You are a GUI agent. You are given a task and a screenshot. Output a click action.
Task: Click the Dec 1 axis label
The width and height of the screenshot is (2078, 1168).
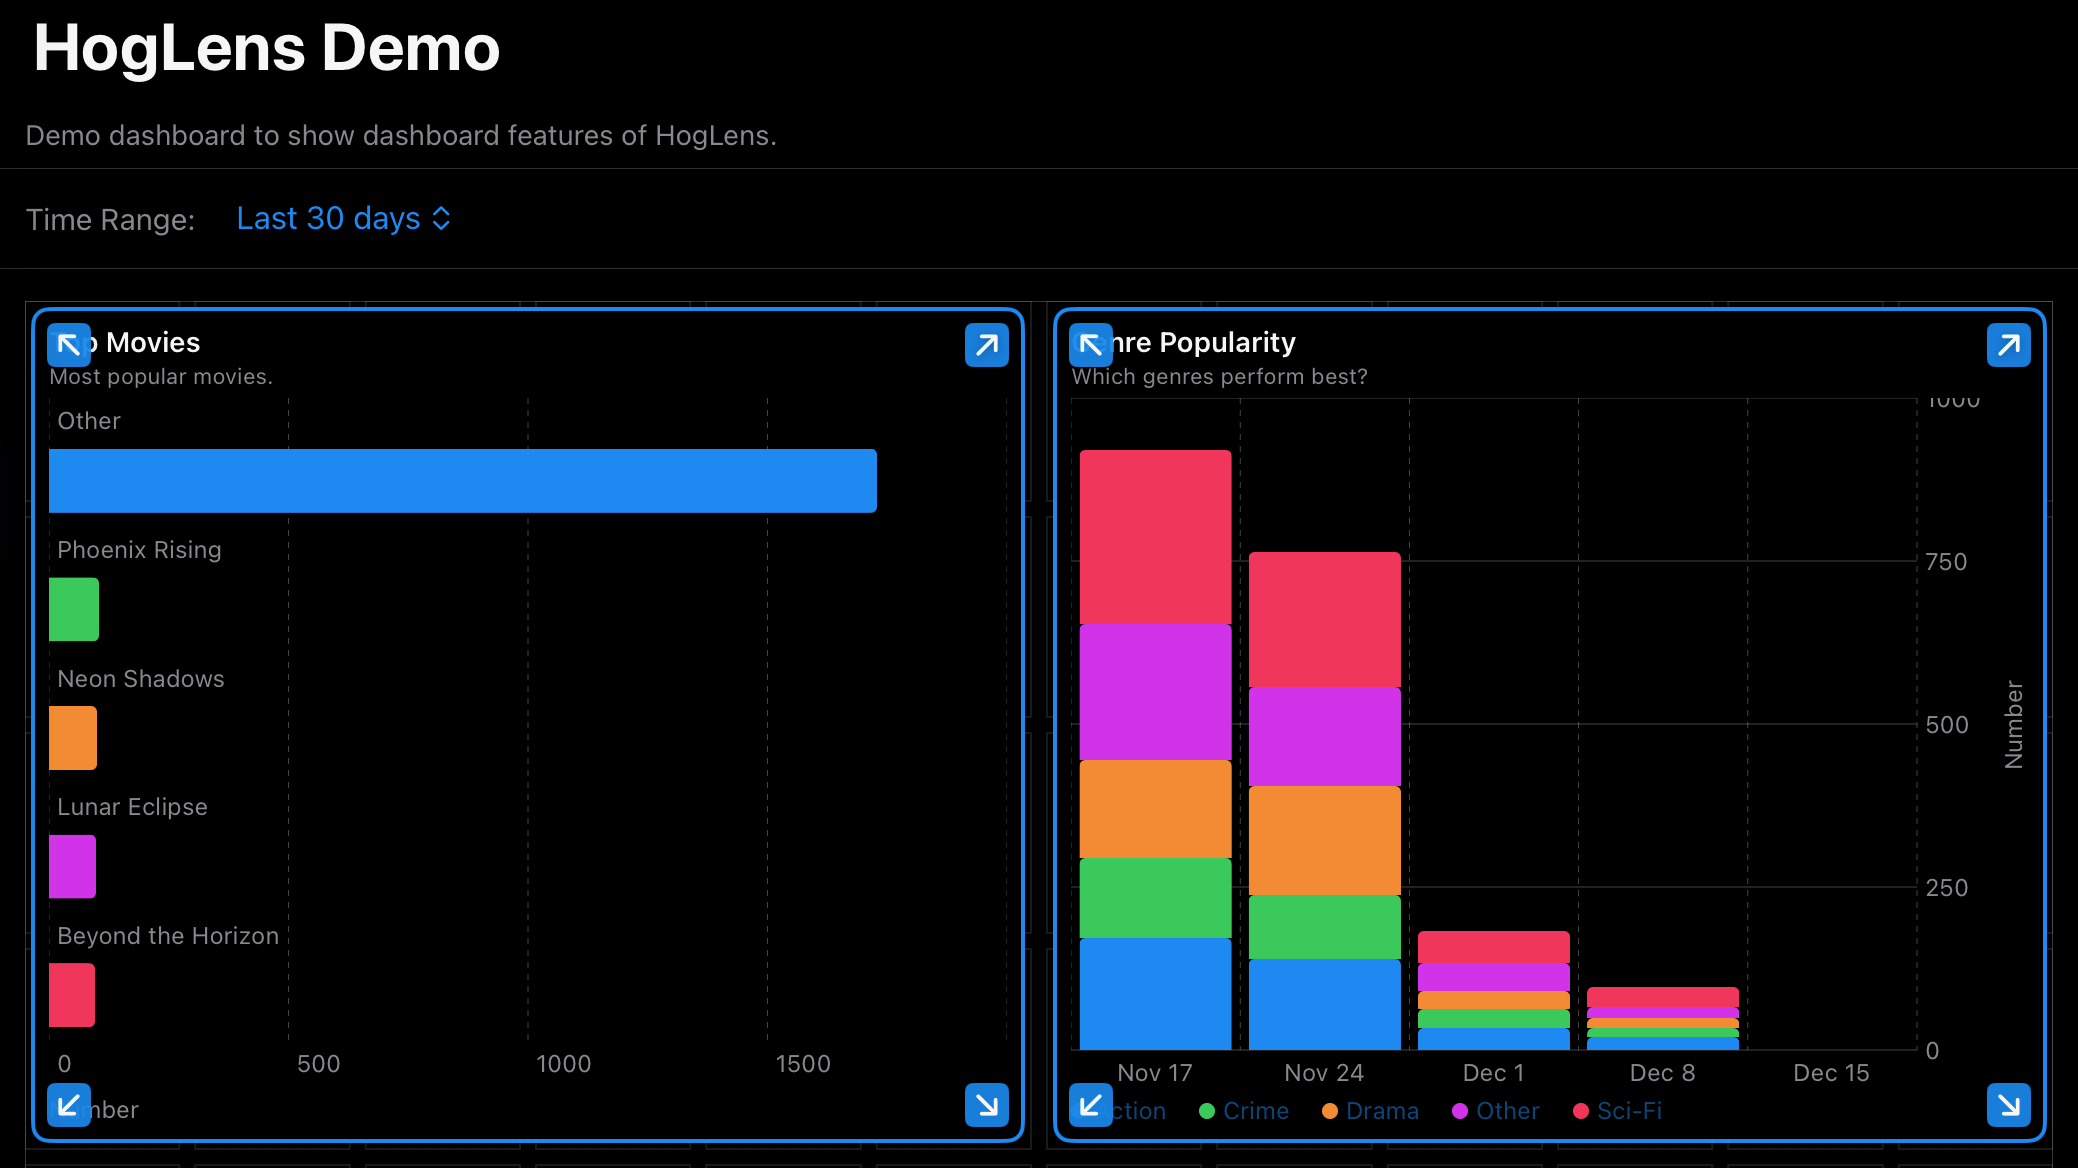coord(1493,1073)
